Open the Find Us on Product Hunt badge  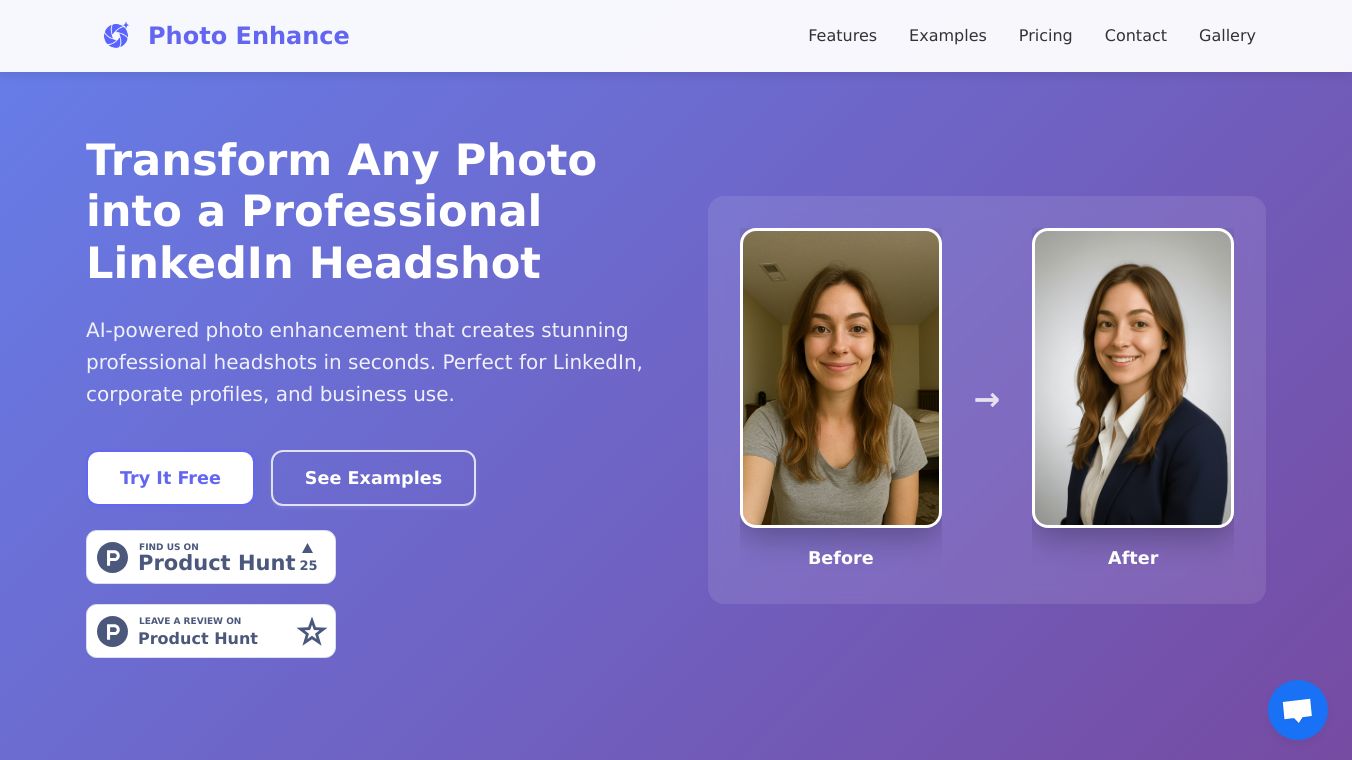coord(211,557)
